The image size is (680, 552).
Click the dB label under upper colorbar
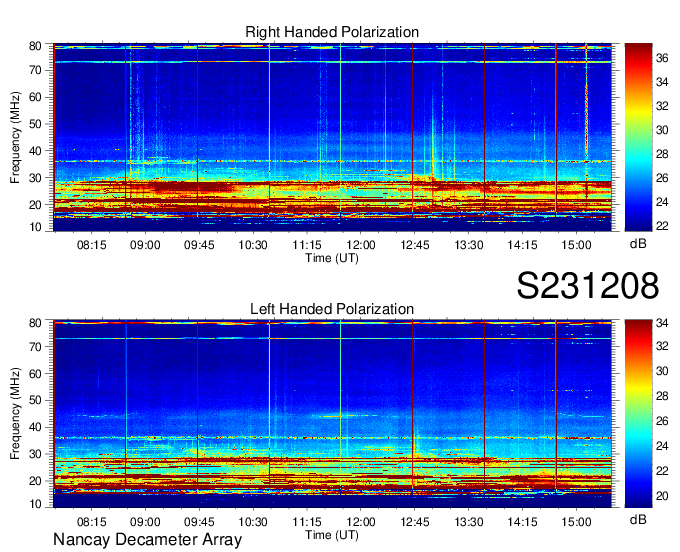[638, 244]
